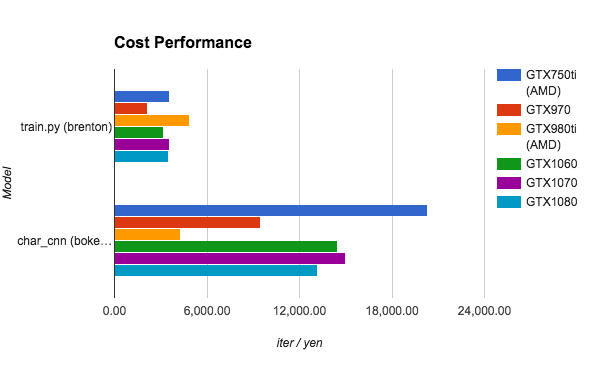The width and height of the screenshot is (598, 368).
Task: Click the orange GTX980ti (AMD) legend swatch
Action: (509, 129)
